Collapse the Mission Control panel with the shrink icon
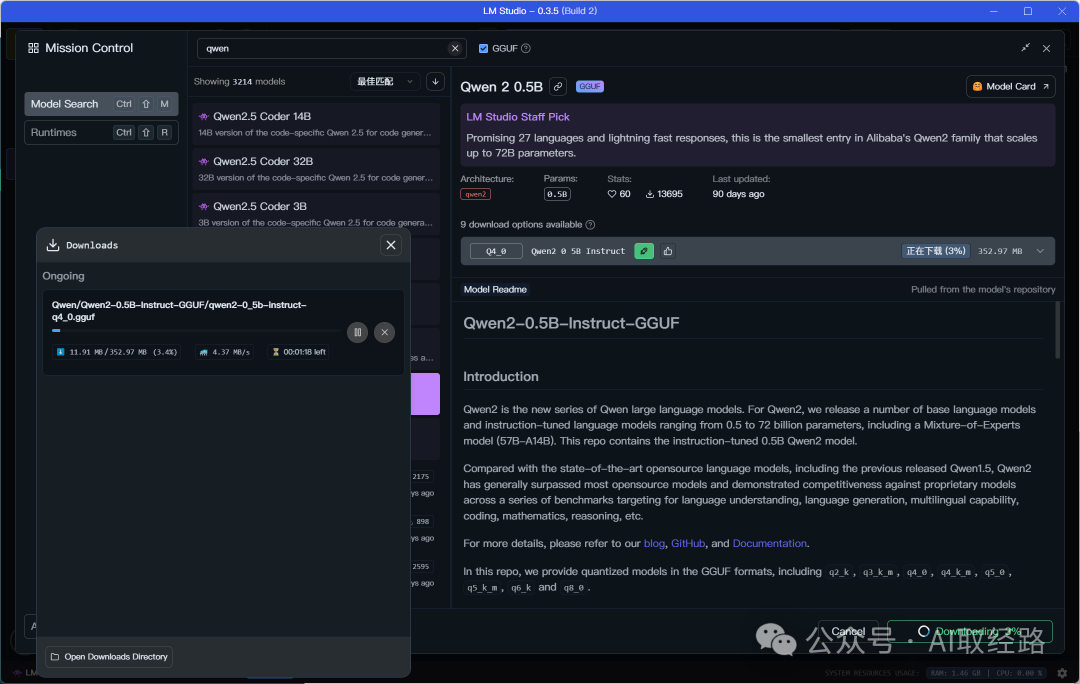 click(x=1026, y=48)
